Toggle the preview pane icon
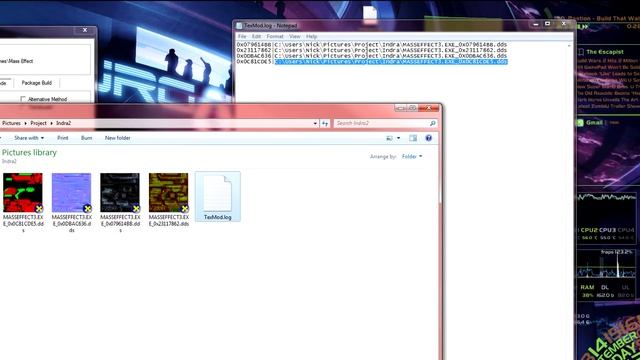Viewport: 640px width, 360px height. pos(413,138)
